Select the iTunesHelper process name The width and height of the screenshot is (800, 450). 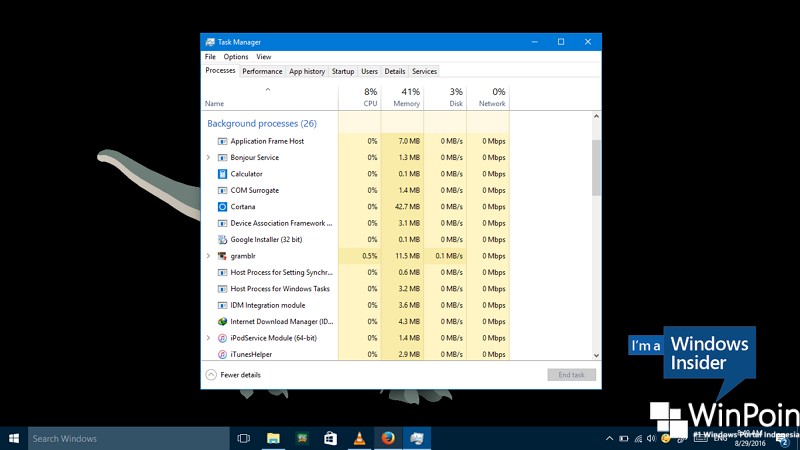pyautogui.click(x=251, y=355)
